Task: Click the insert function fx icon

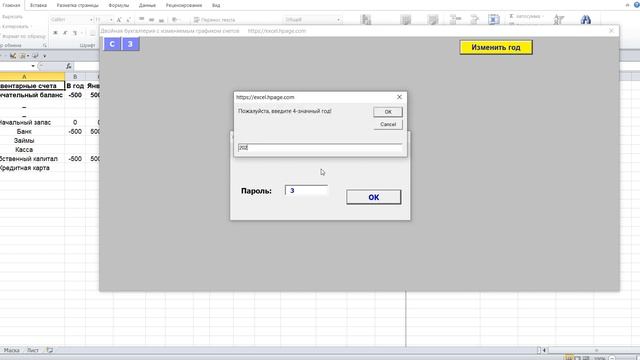Action: (x=69, y=66)
